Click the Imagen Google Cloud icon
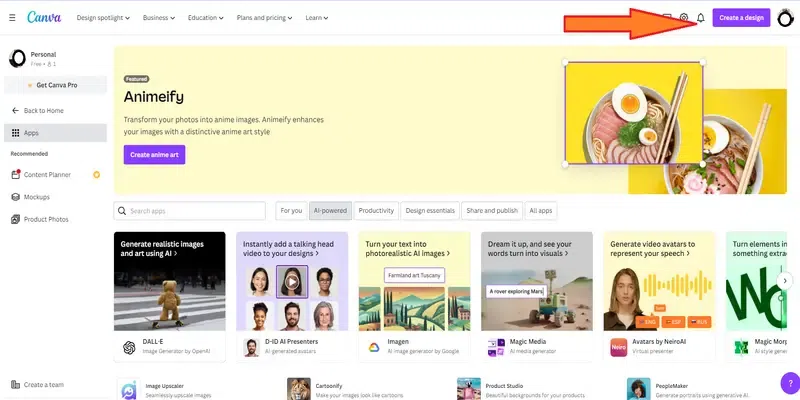 point(374,347)
